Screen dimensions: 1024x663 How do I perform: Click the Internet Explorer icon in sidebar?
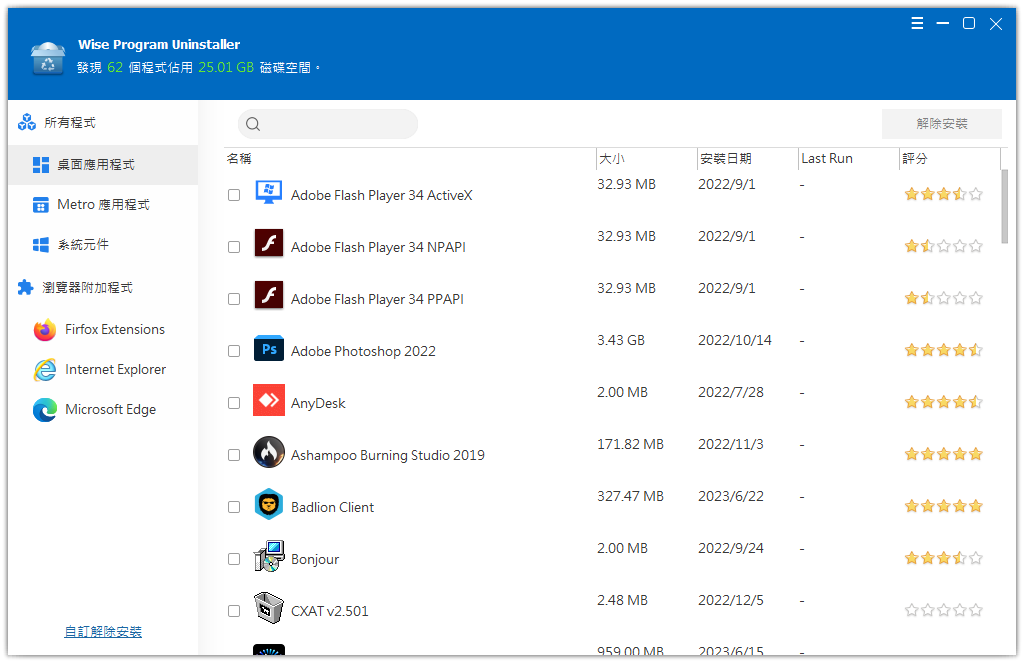45,370
